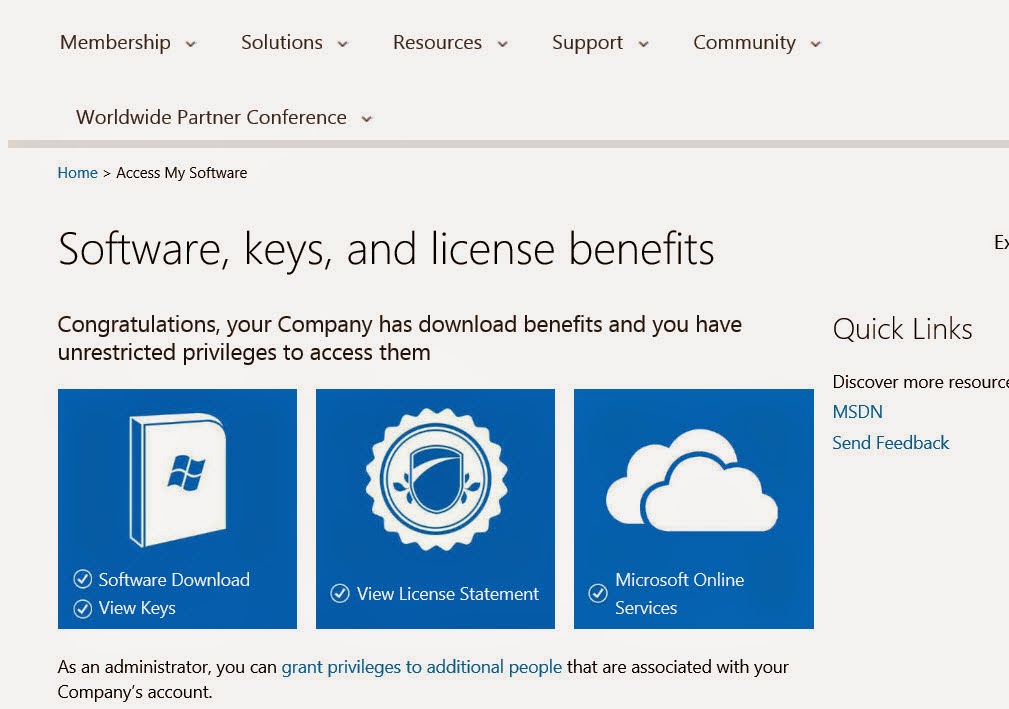
Task: Open the Membership menu
Action: pos(115,42)
